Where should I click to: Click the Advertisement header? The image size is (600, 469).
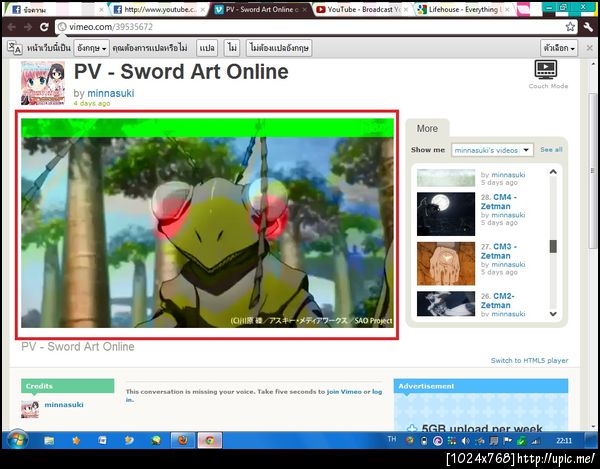[x=481, y=386]
